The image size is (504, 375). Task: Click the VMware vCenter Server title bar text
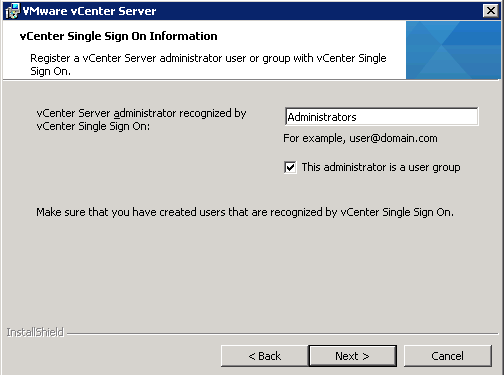(89, 11)
